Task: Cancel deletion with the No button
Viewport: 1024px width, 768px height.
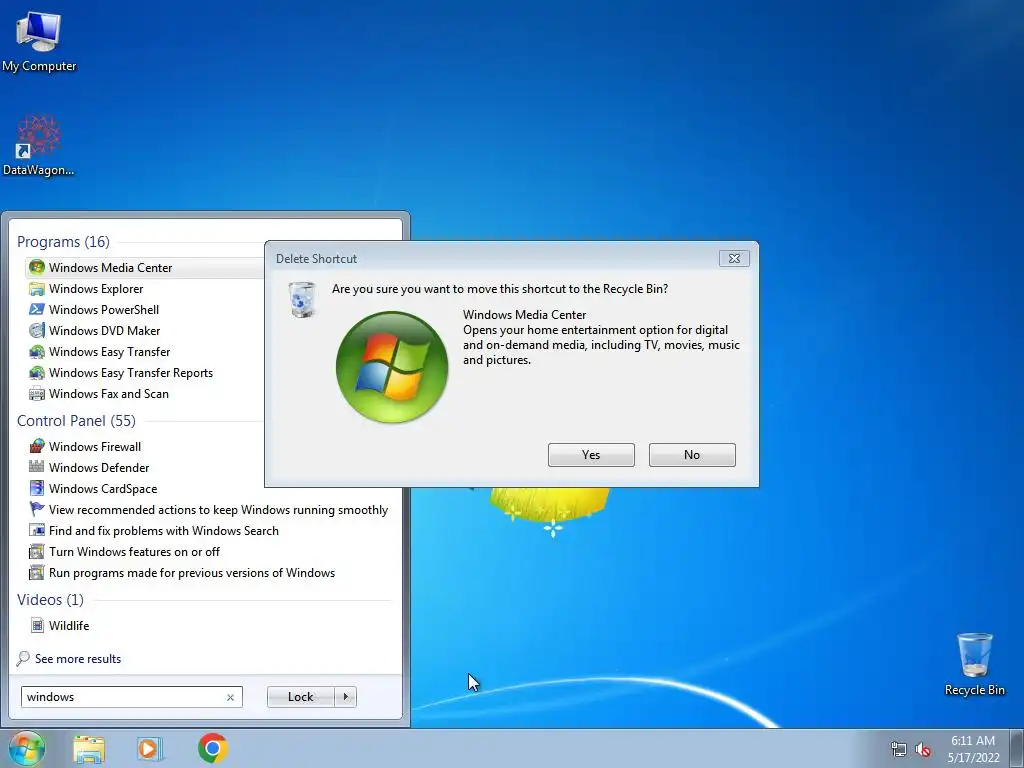Action: point(692,455)
